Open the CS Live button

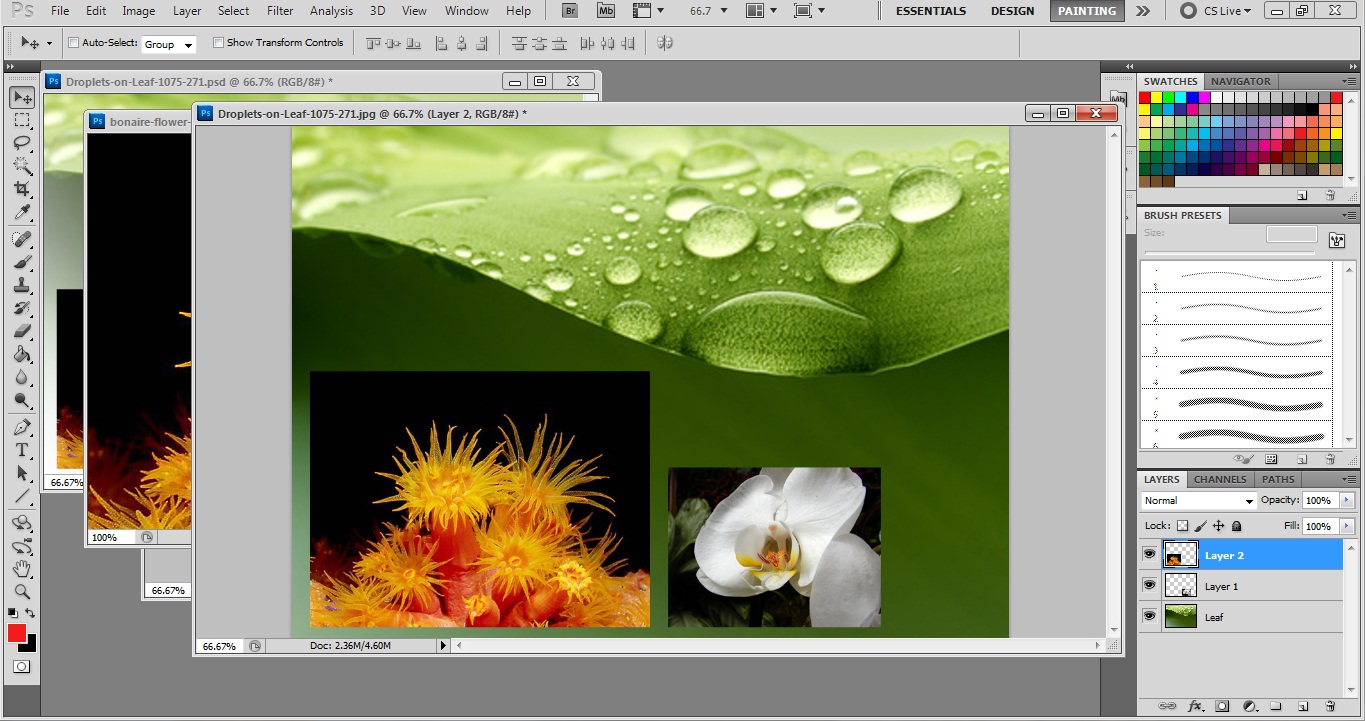[x=1214, y=11]
